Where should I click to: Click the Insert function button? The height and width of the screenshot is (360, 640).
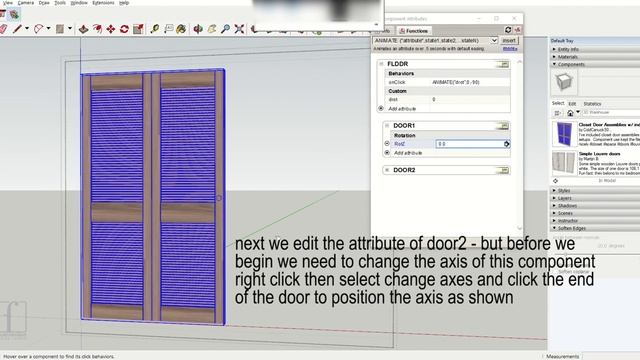(509, 40)
